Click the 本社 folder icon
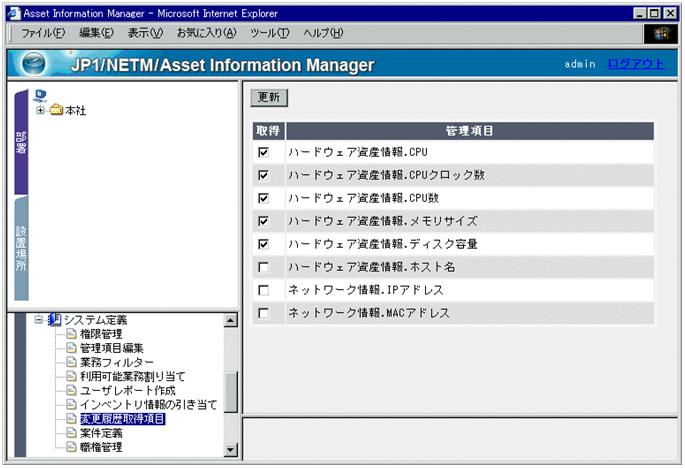This screenshot has height=468, width=685. [56, 110]
